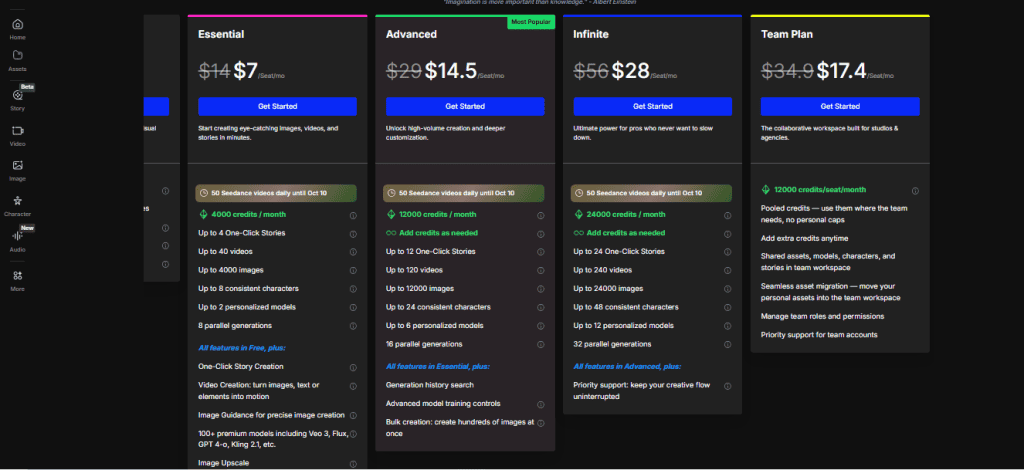Open the More apps icon
This screenshot has width=1024, height=470.
(18, 277)
